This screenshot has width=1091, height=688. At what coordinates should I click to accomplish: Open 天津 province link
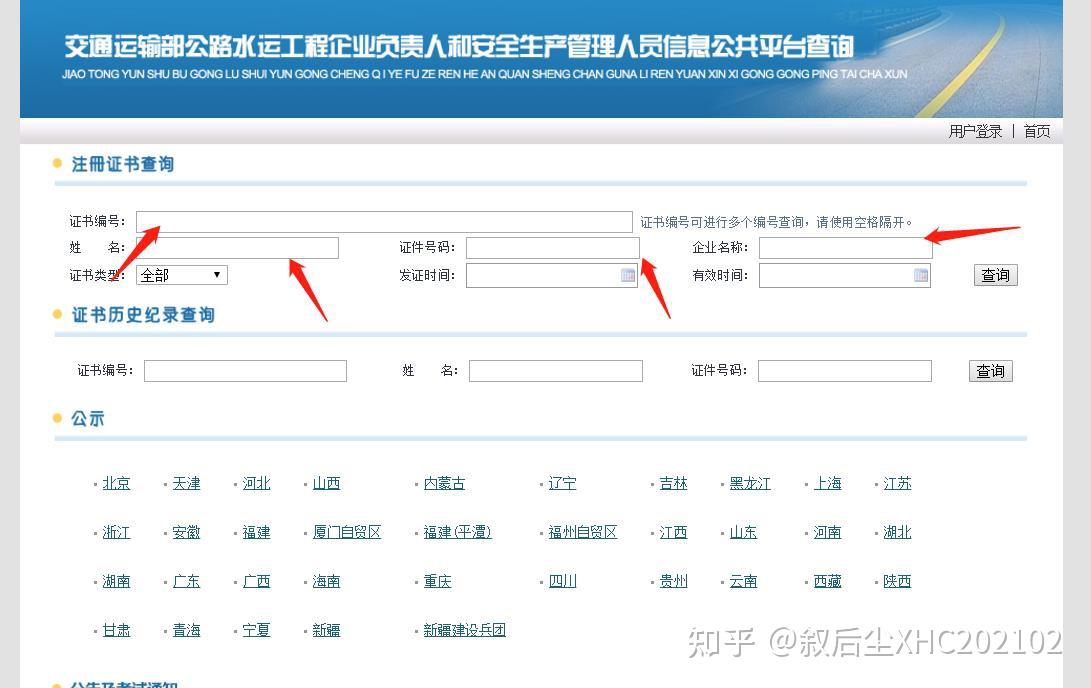click(186, 483)
